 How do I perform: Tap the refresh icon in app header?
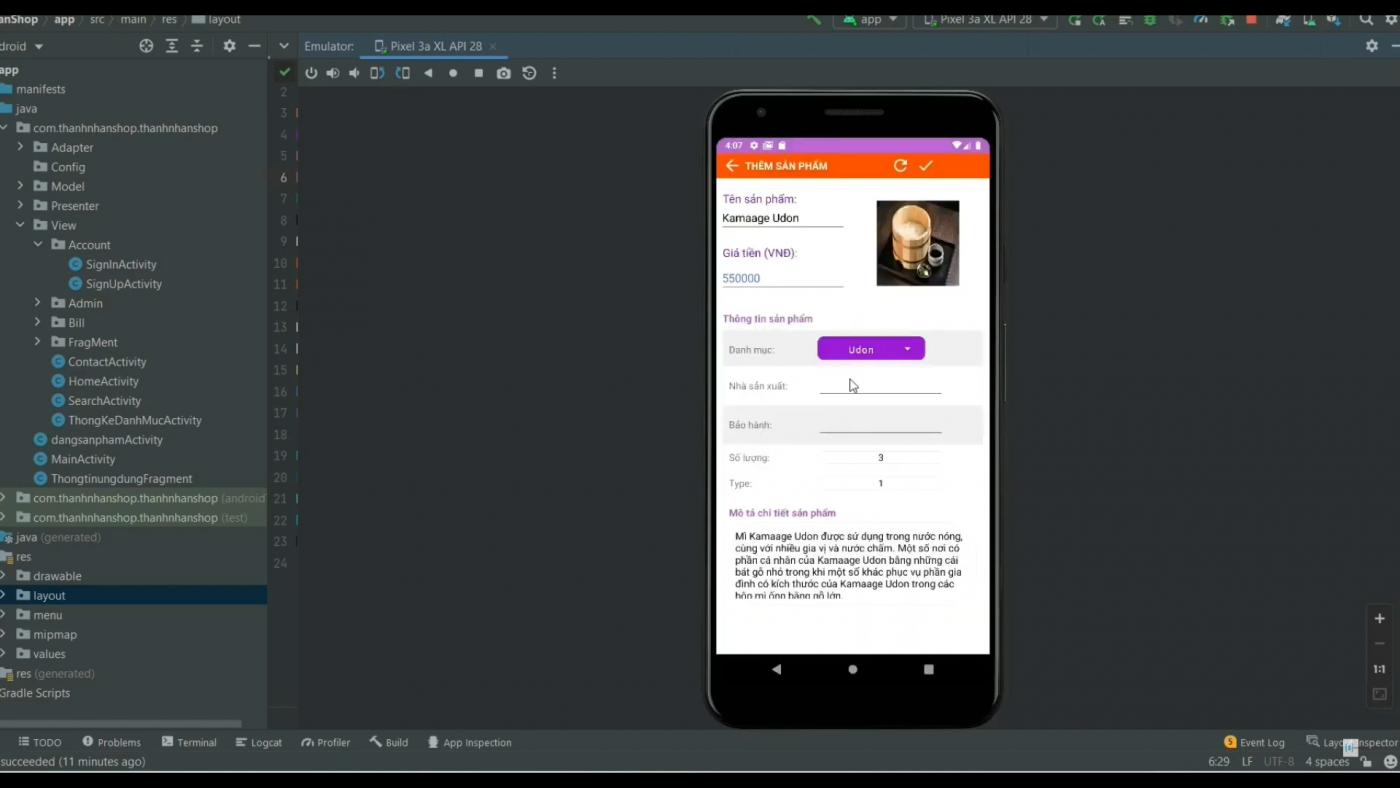tap(900, 166)
